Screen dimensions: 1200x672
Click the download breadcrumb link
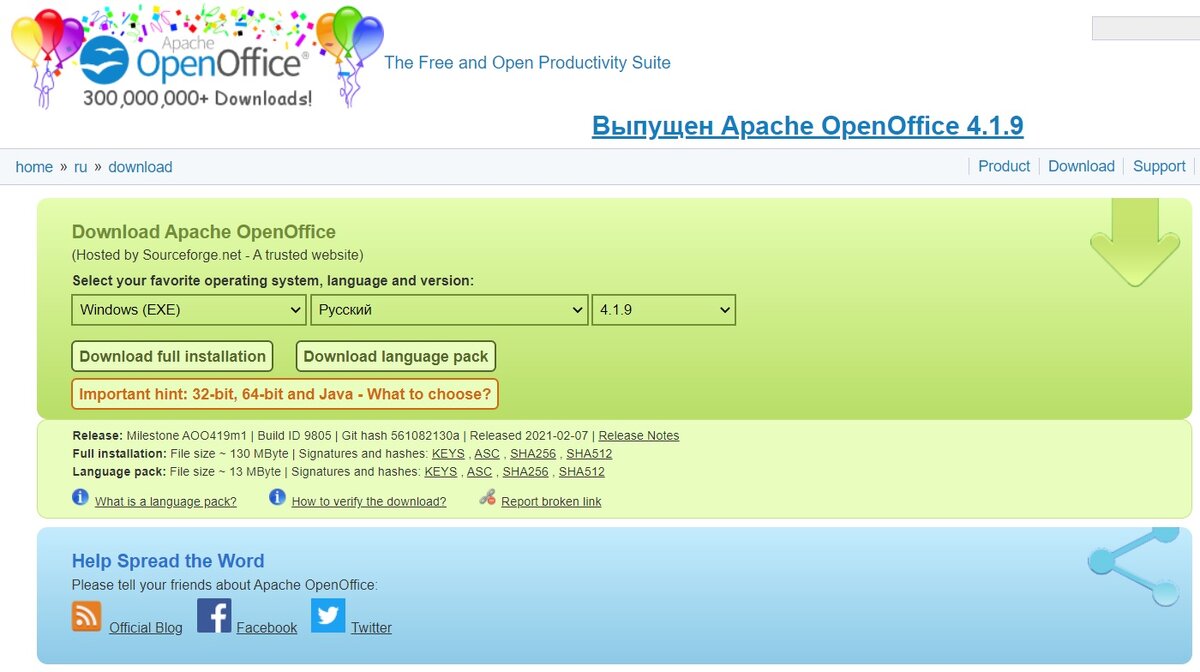point(140,167)
